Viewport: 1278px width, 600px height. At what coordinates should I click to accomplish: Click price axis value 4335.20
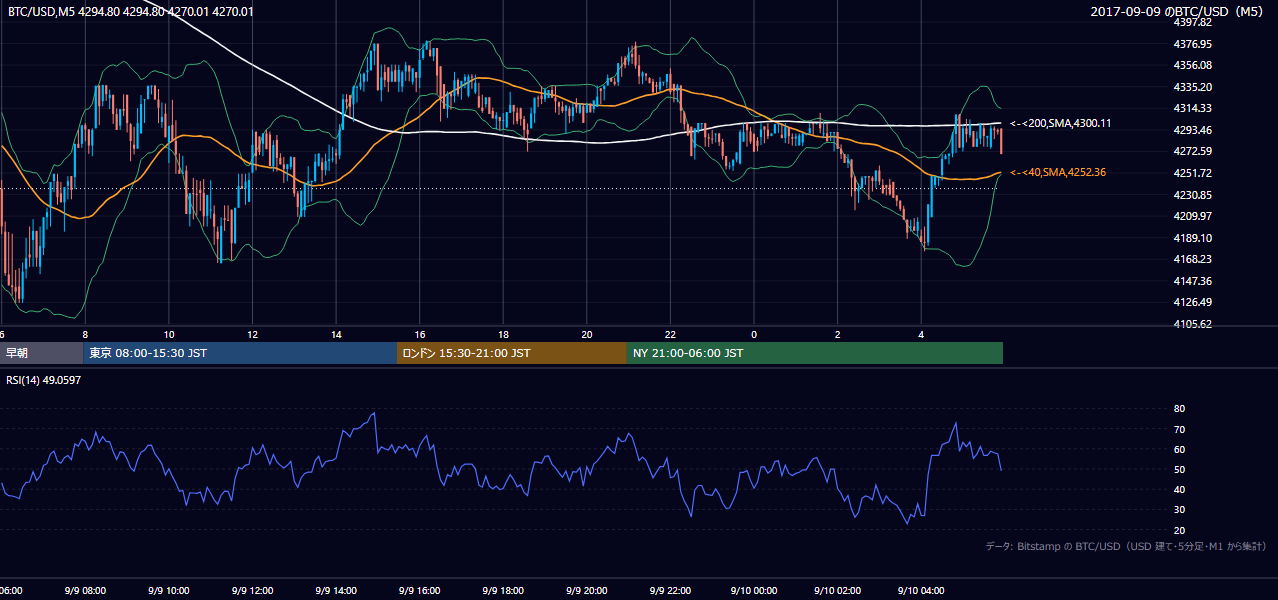pyautogui.click(x=1193, y=87)
